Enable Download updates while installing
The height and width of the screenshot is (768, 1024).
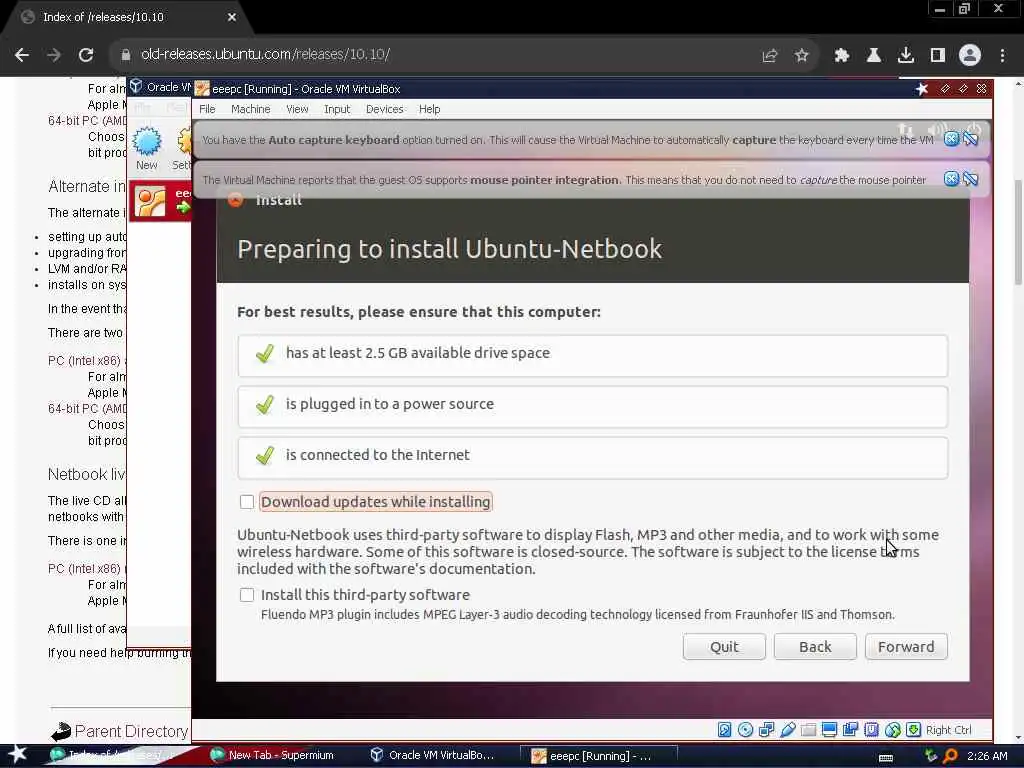(247, 502)
